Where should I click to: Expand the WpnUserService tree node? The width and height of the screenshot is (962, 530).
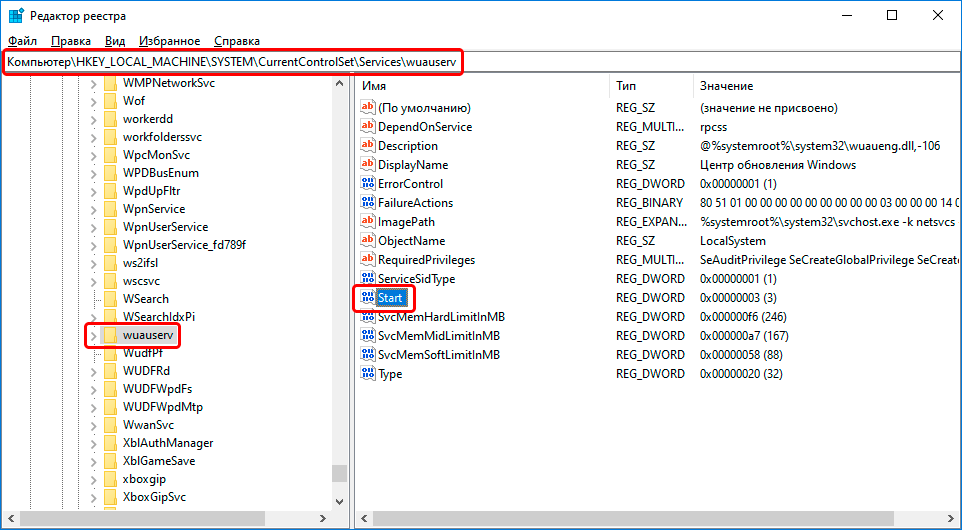coord(93,227)
